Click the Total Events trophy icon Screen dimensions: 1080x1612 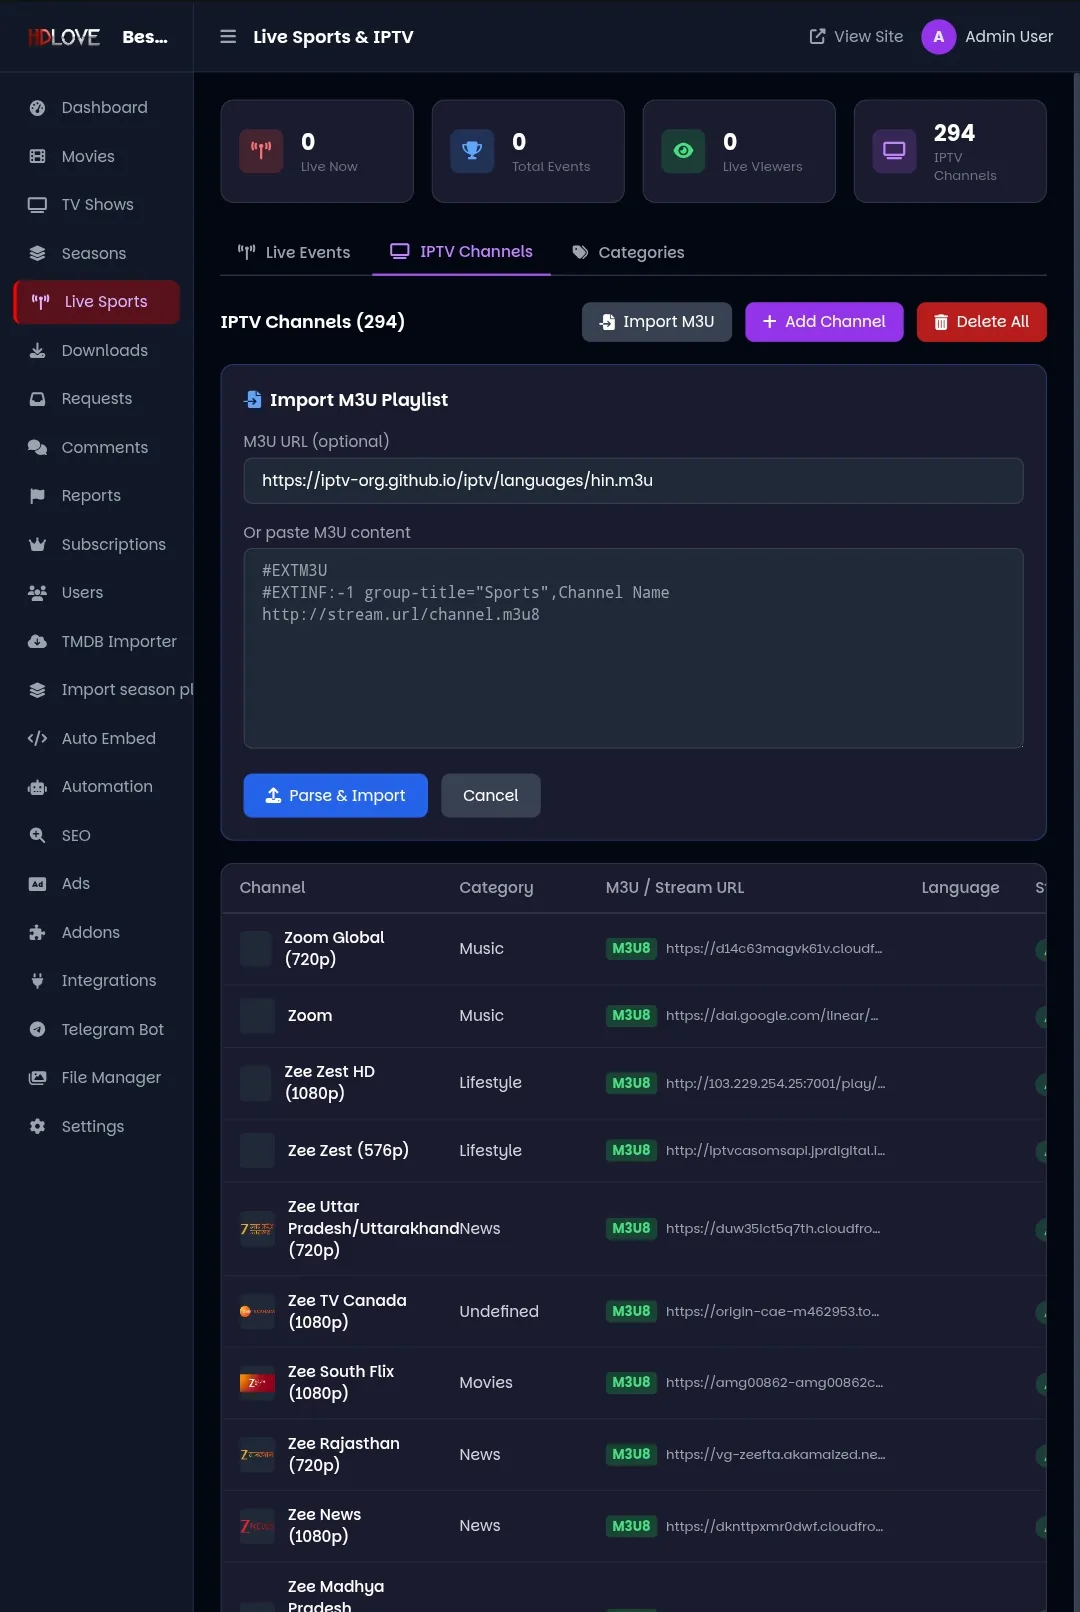pyautogui.click(x=472, y=151)
